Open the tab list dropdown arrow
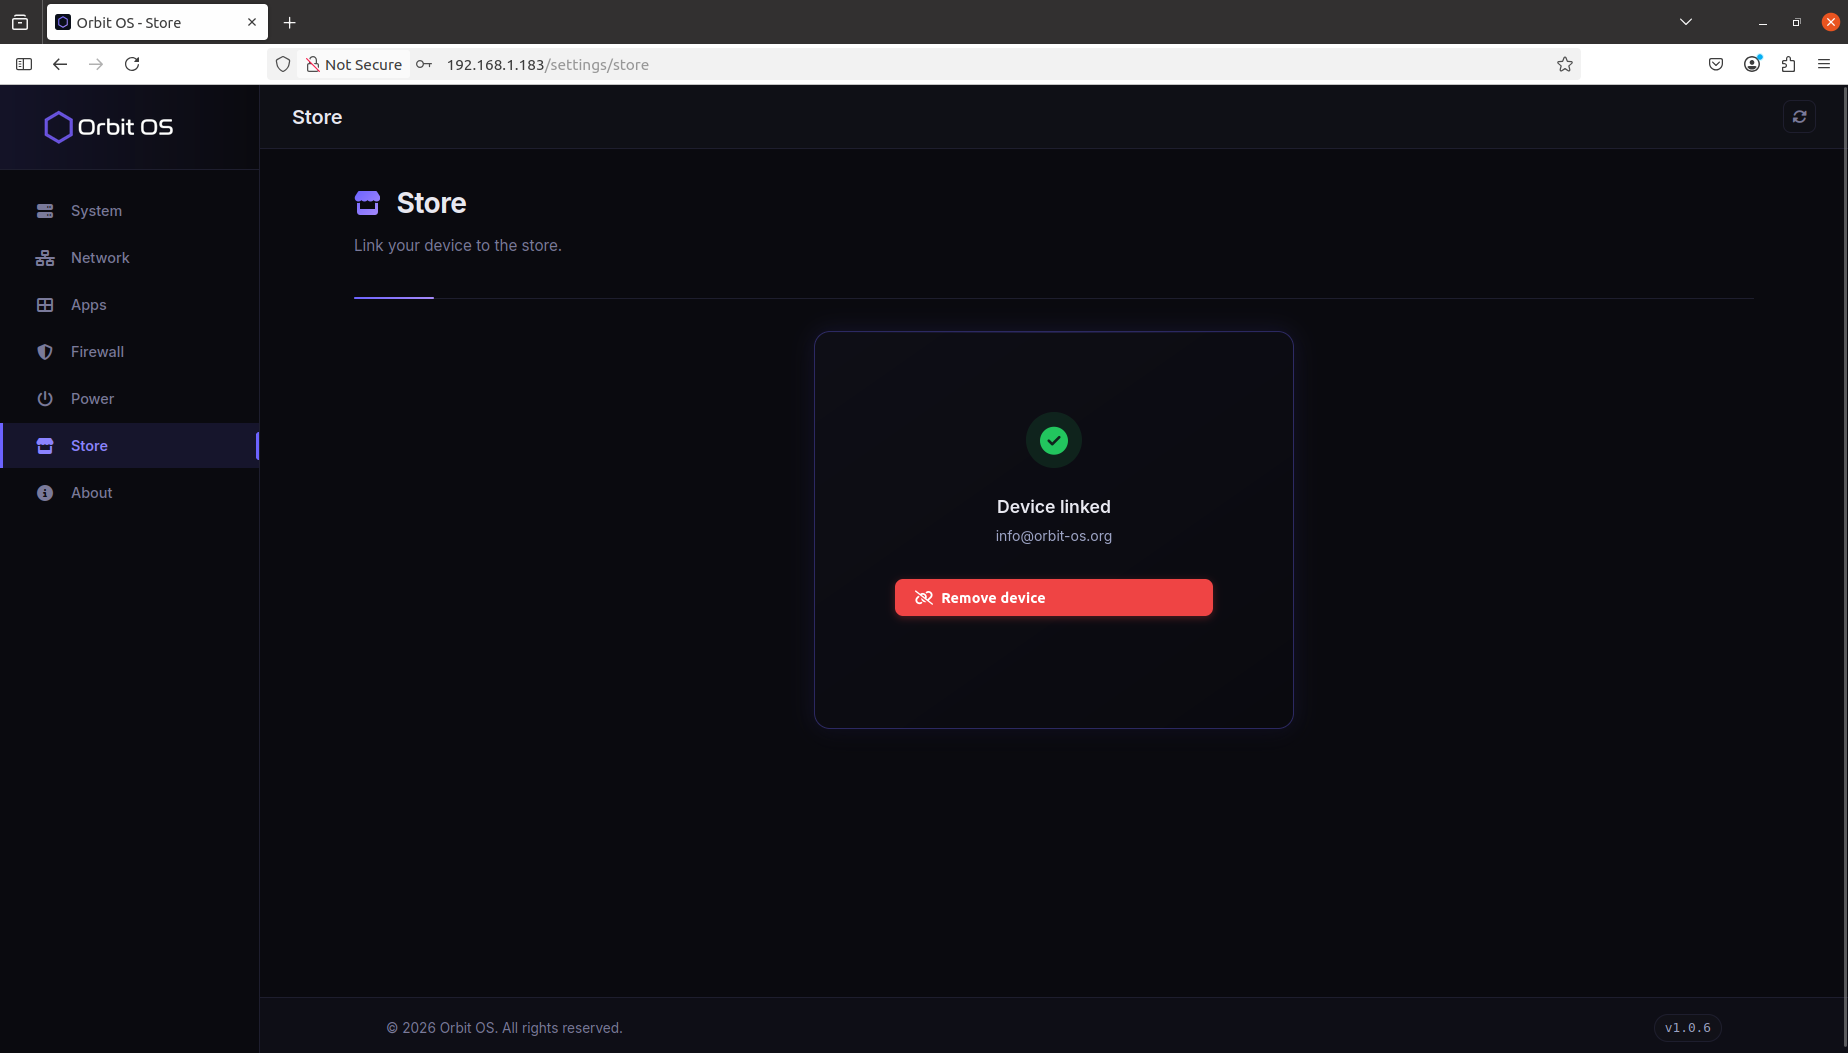This screenshot has width=1848, height=1053. point(1686,21)
